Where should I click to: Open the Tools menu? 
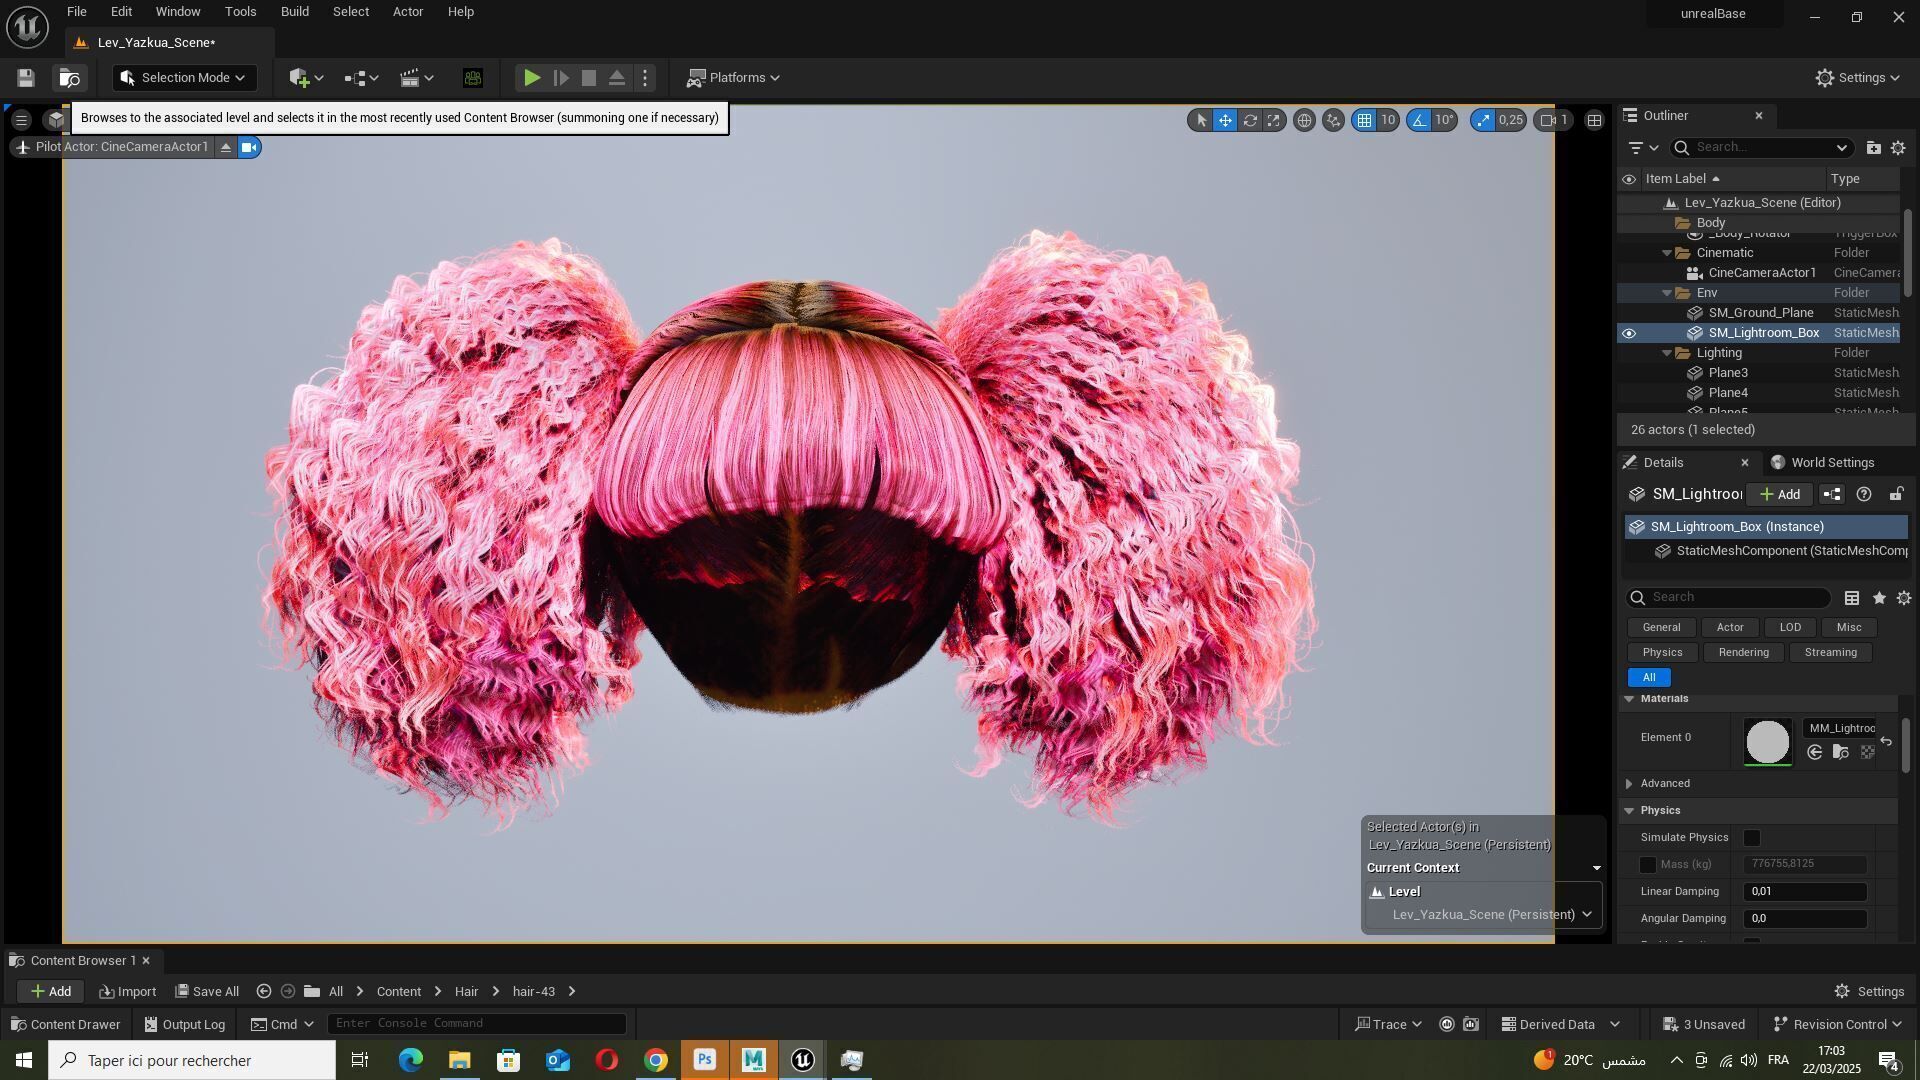pos(240,12)
